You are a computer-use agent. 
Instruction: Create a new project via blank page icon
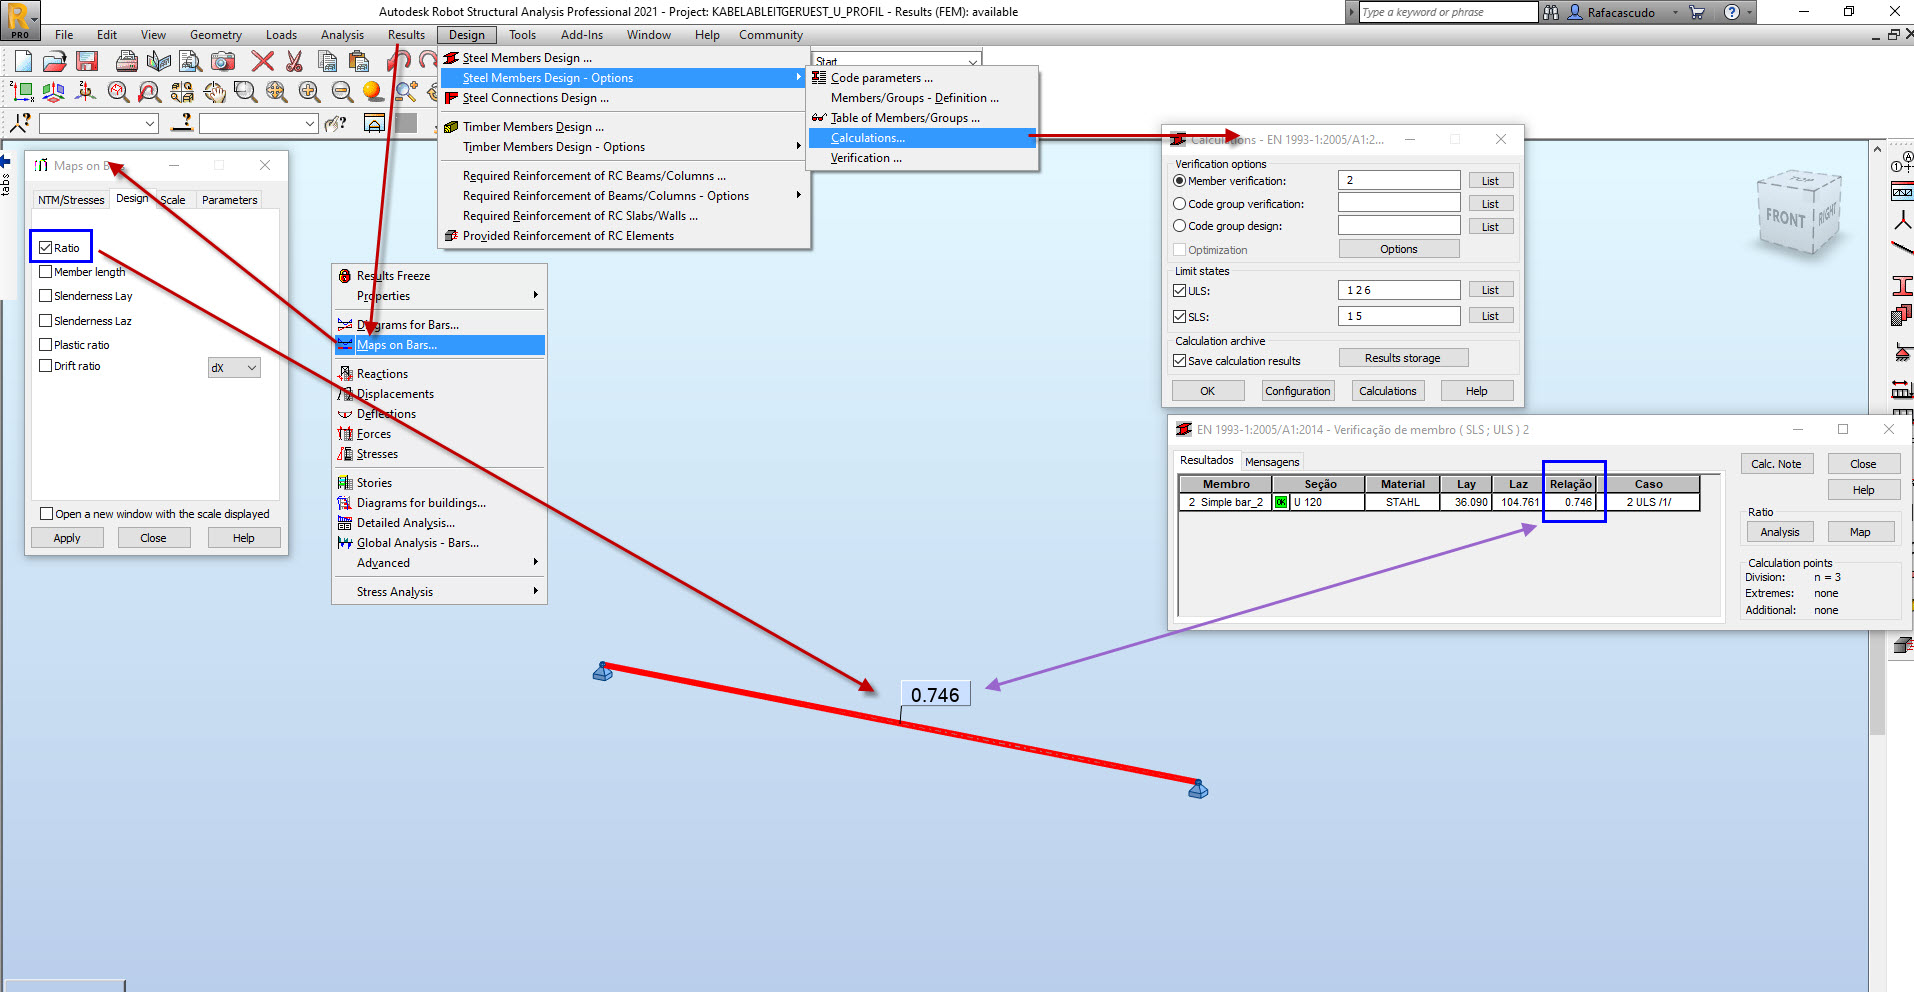coord(22,61)
